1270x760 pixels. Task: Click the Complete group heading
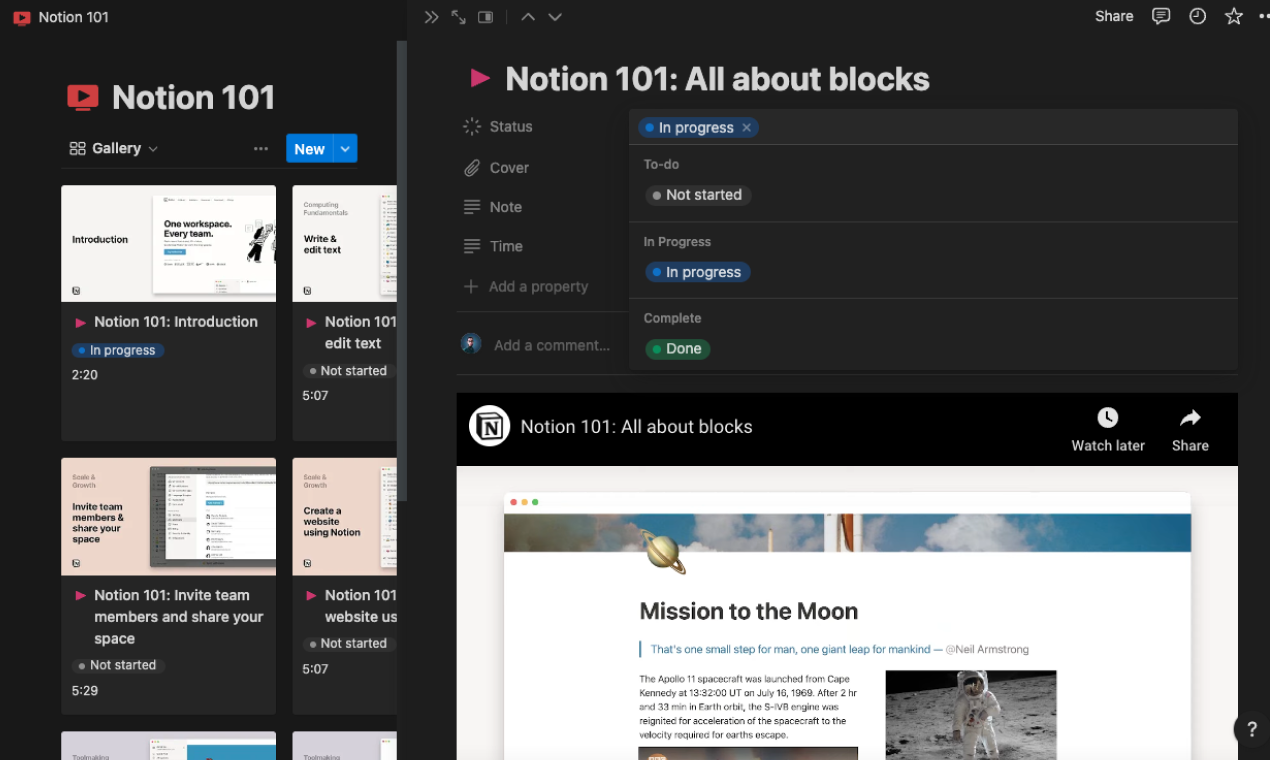coord(672,318)
